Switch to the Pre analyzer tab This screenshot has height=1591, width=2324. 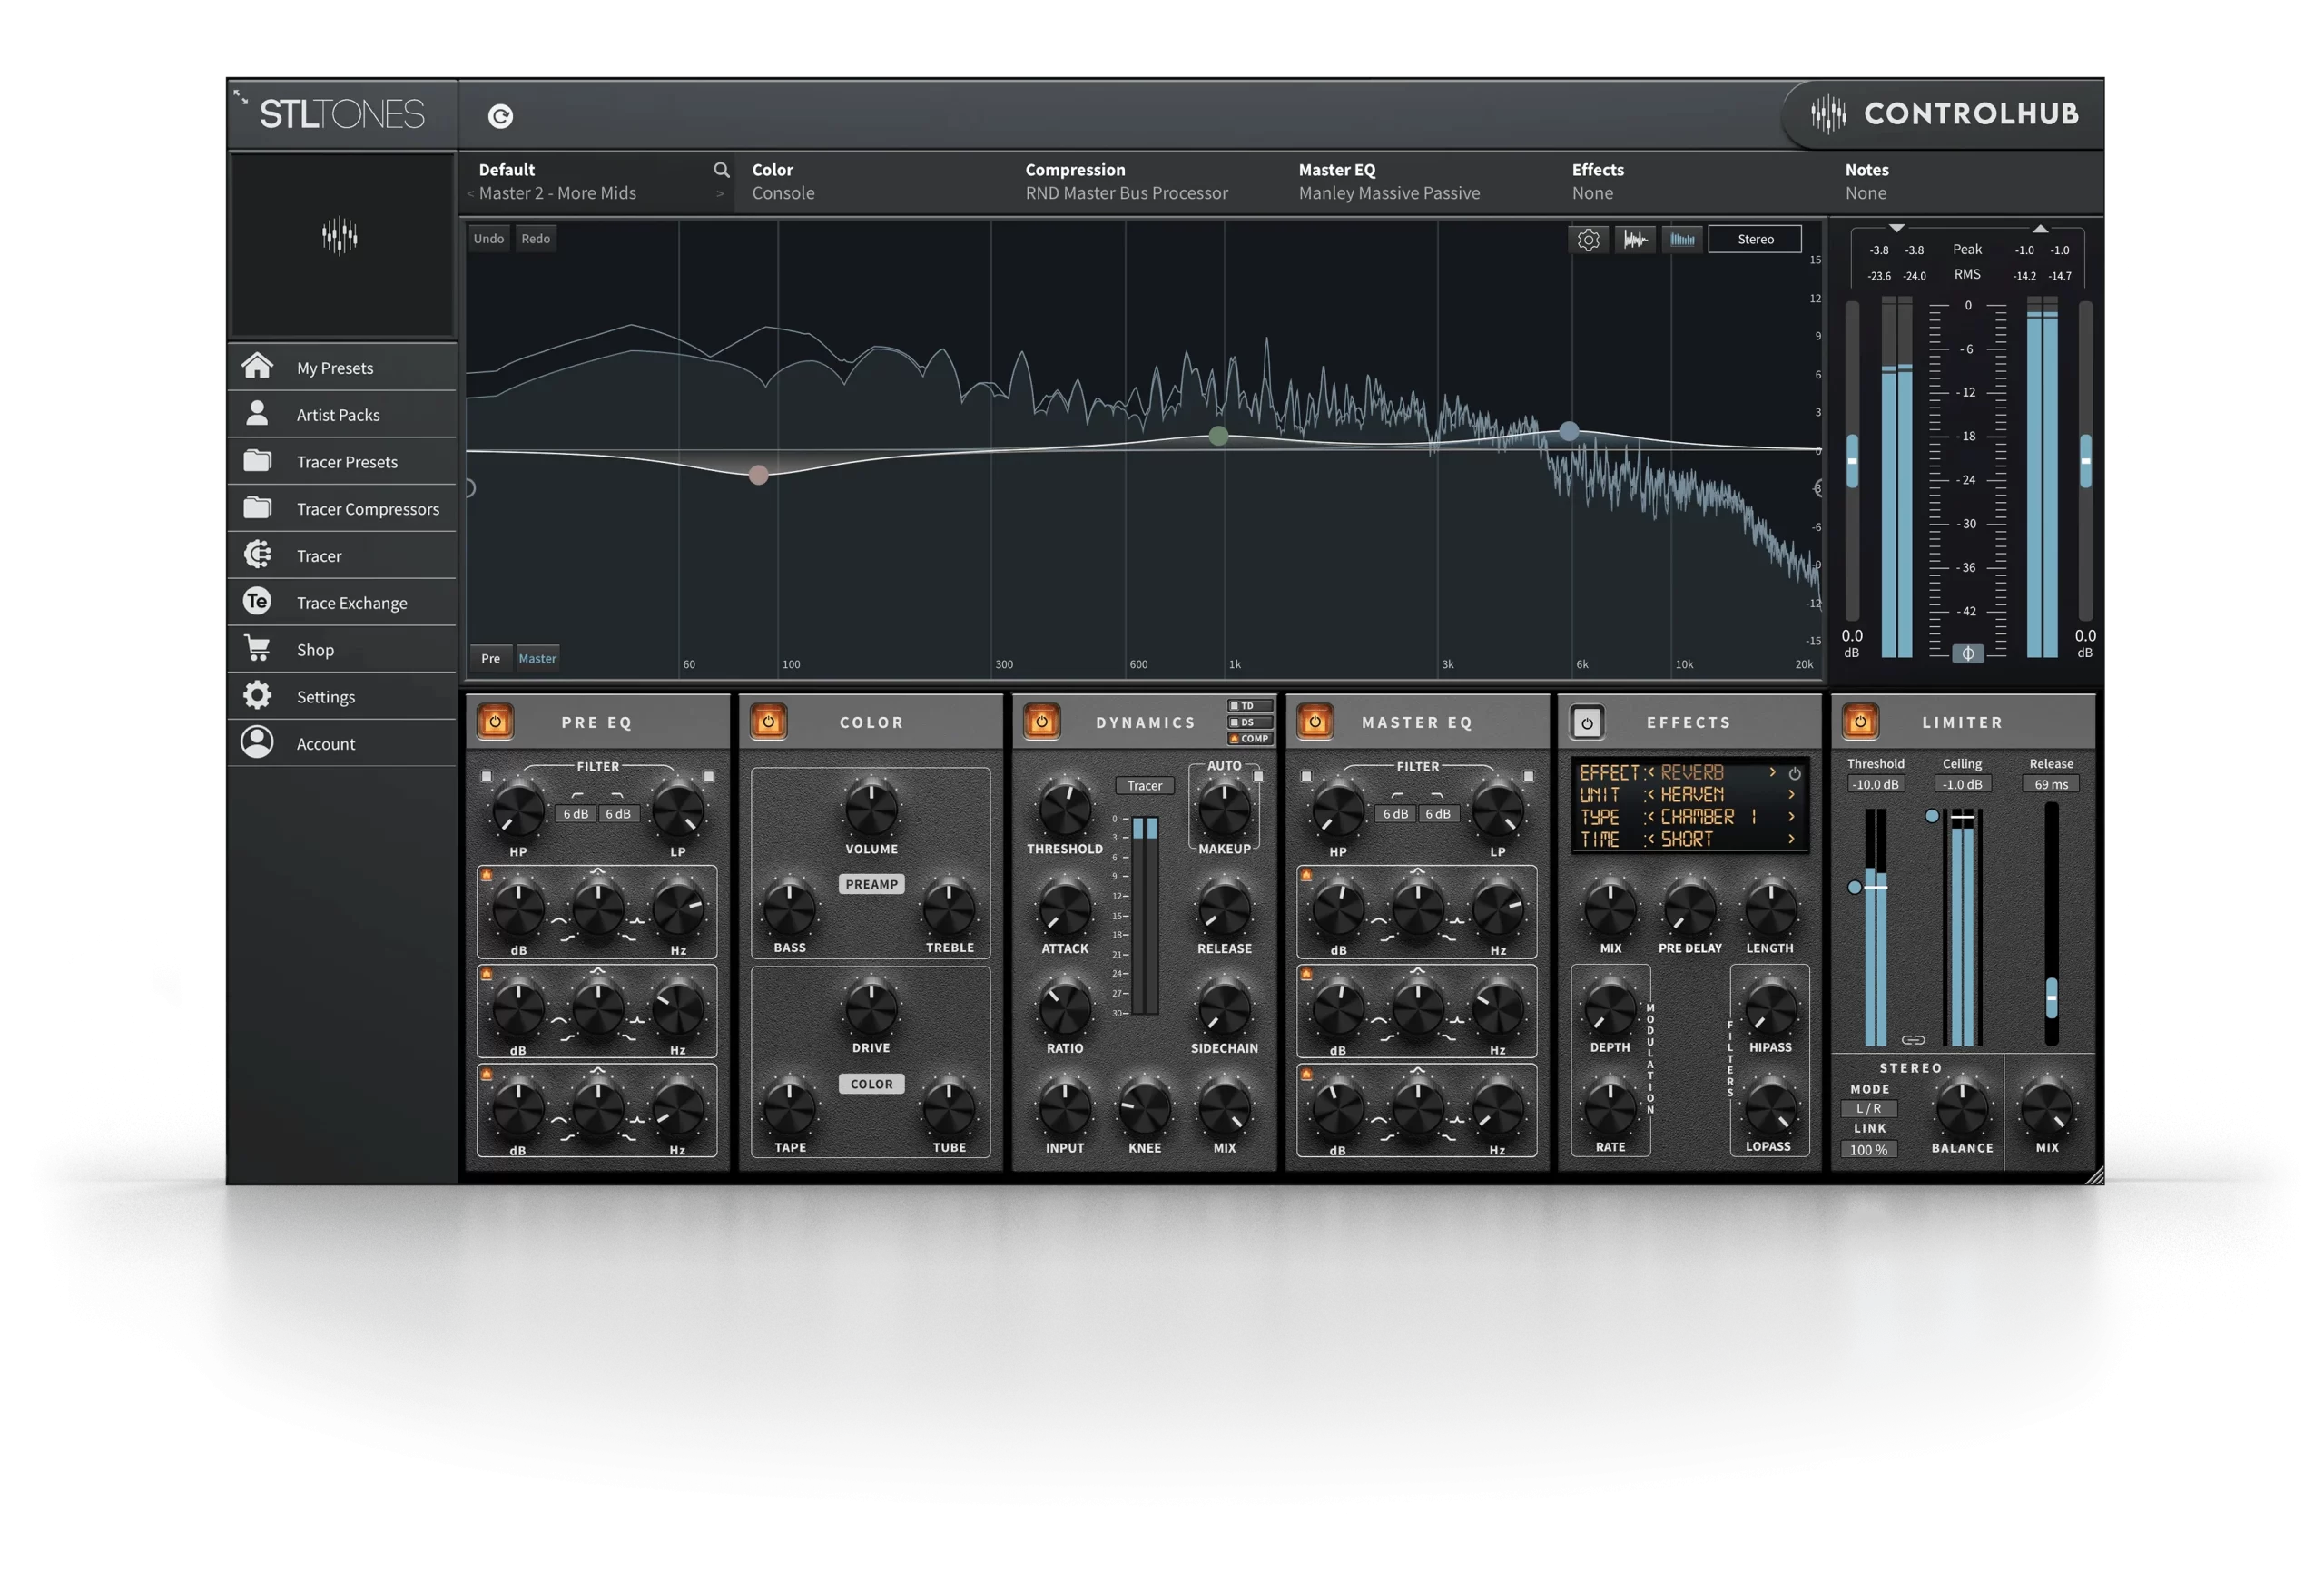point(490,658)
